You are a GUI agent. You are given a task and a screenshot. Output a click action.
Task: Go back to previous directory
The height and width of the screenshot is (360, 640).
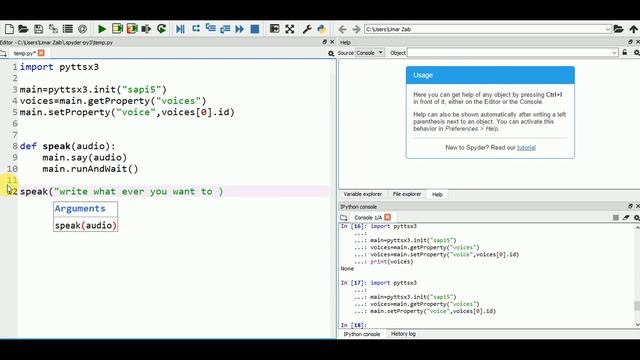pyautogui.click(x=342, y=29)
